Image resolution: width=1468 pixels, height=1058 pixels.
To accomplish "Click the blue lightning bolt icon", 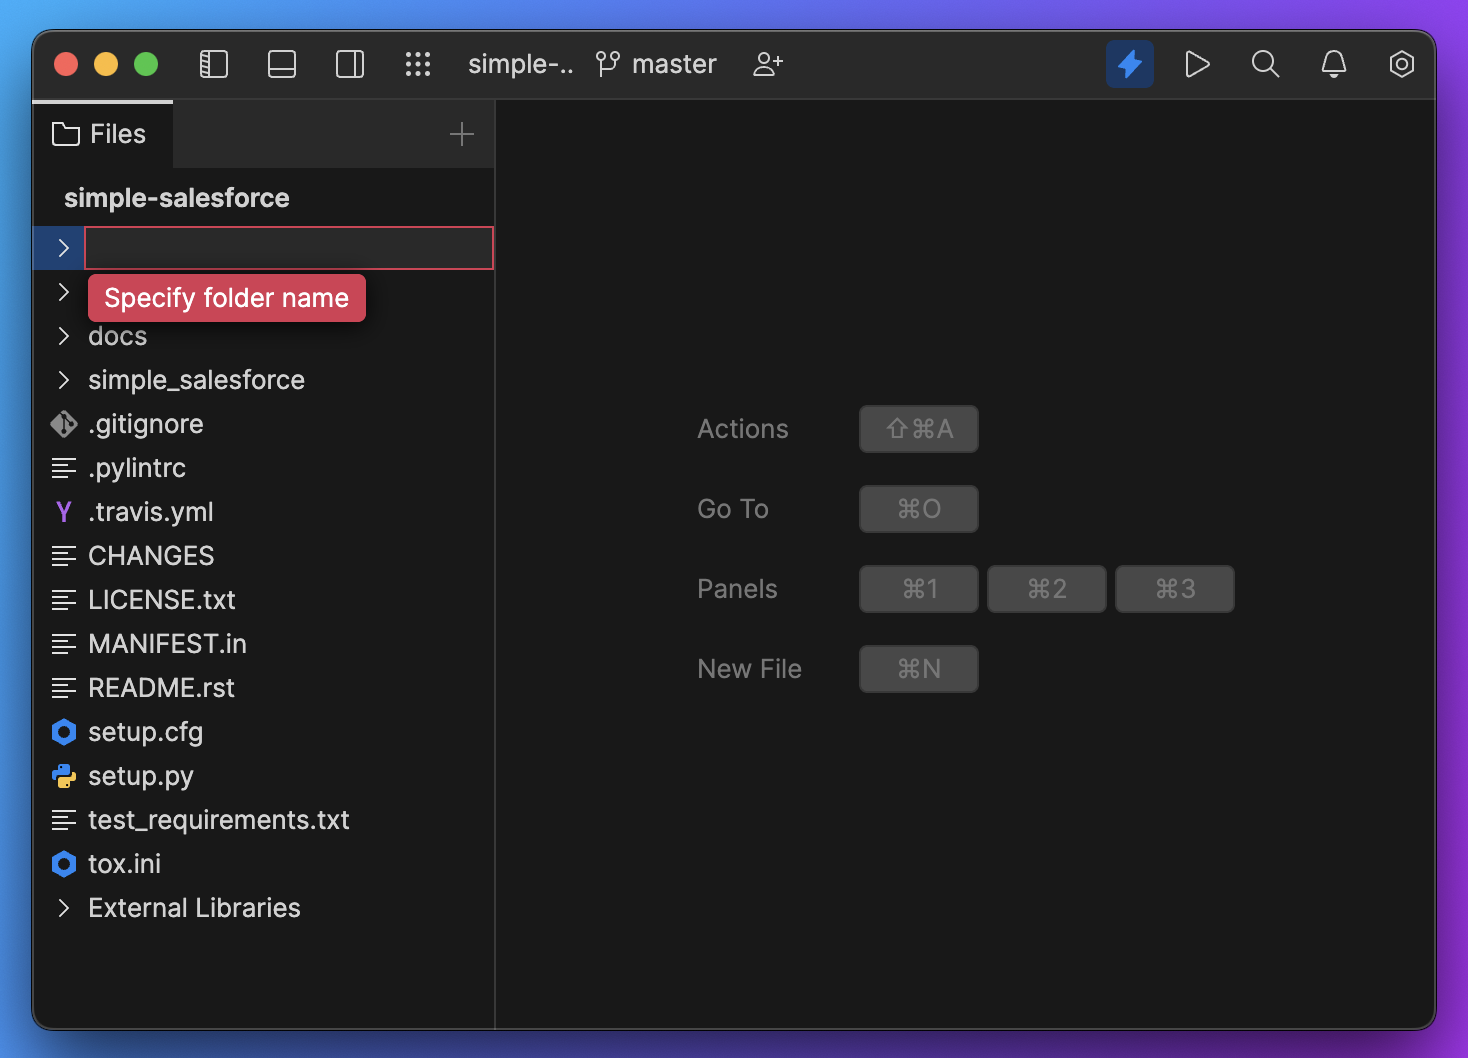I will pyautogui.click(x=1130, y=64).
